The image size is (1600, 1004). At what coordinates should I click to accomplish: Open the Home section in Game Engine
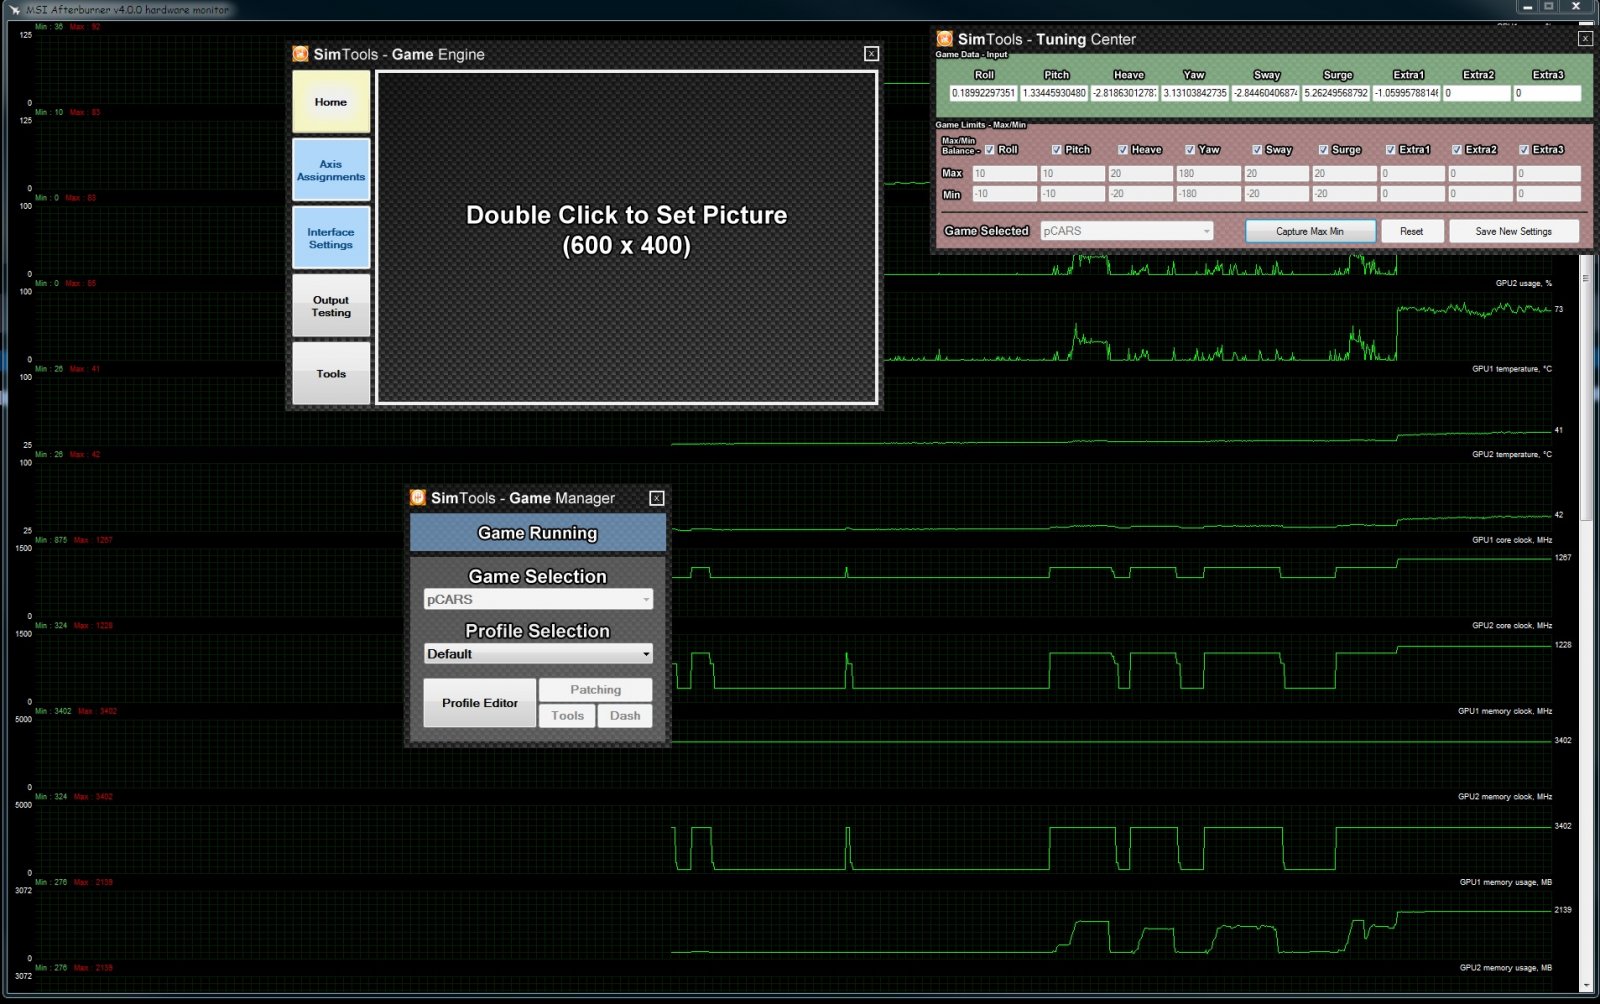[x=331, y=102]
